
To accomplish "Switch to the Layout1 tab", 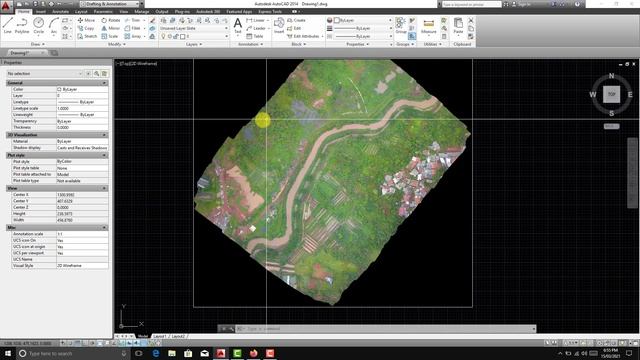I will (160, 336).
